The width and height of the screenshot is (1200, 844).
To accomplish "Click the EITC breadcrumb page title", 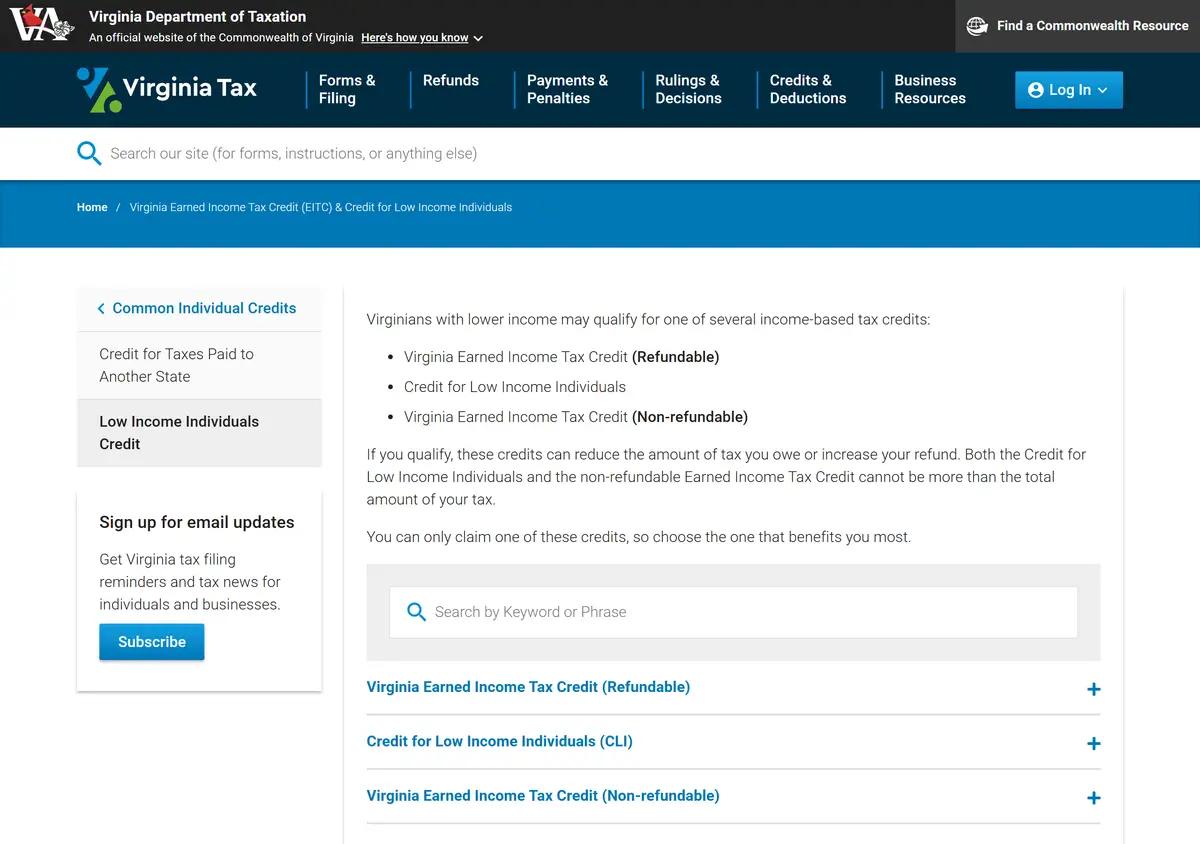I will (321, 207).
